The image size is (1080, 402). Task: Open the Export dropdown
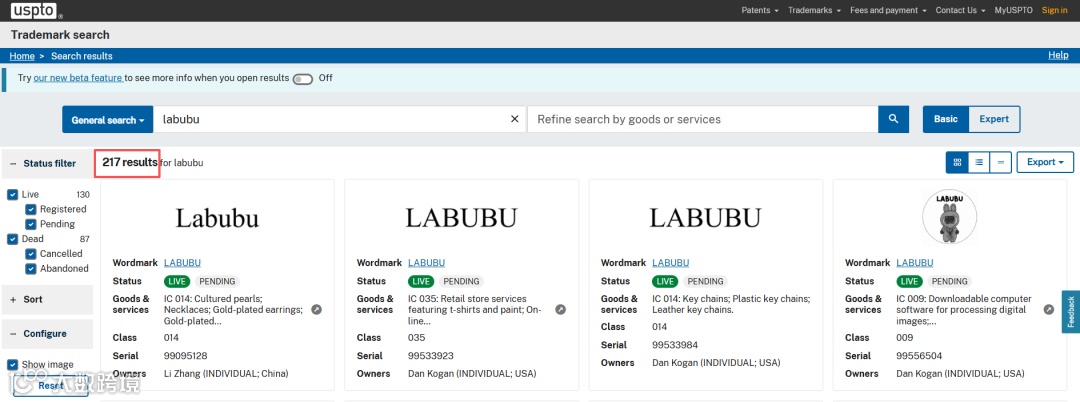coord(1045,162)
